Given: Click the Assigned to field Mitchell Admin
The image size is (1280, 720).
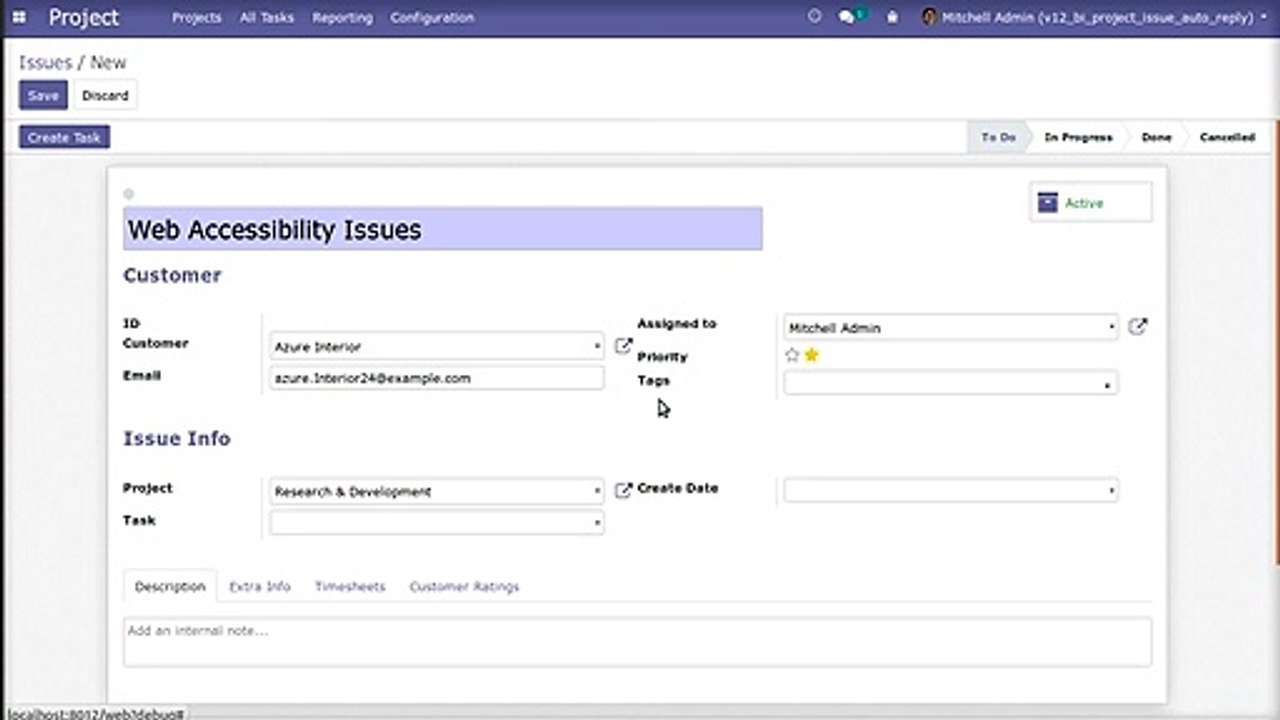Looking at the screenshot, I should pos(950,328).
